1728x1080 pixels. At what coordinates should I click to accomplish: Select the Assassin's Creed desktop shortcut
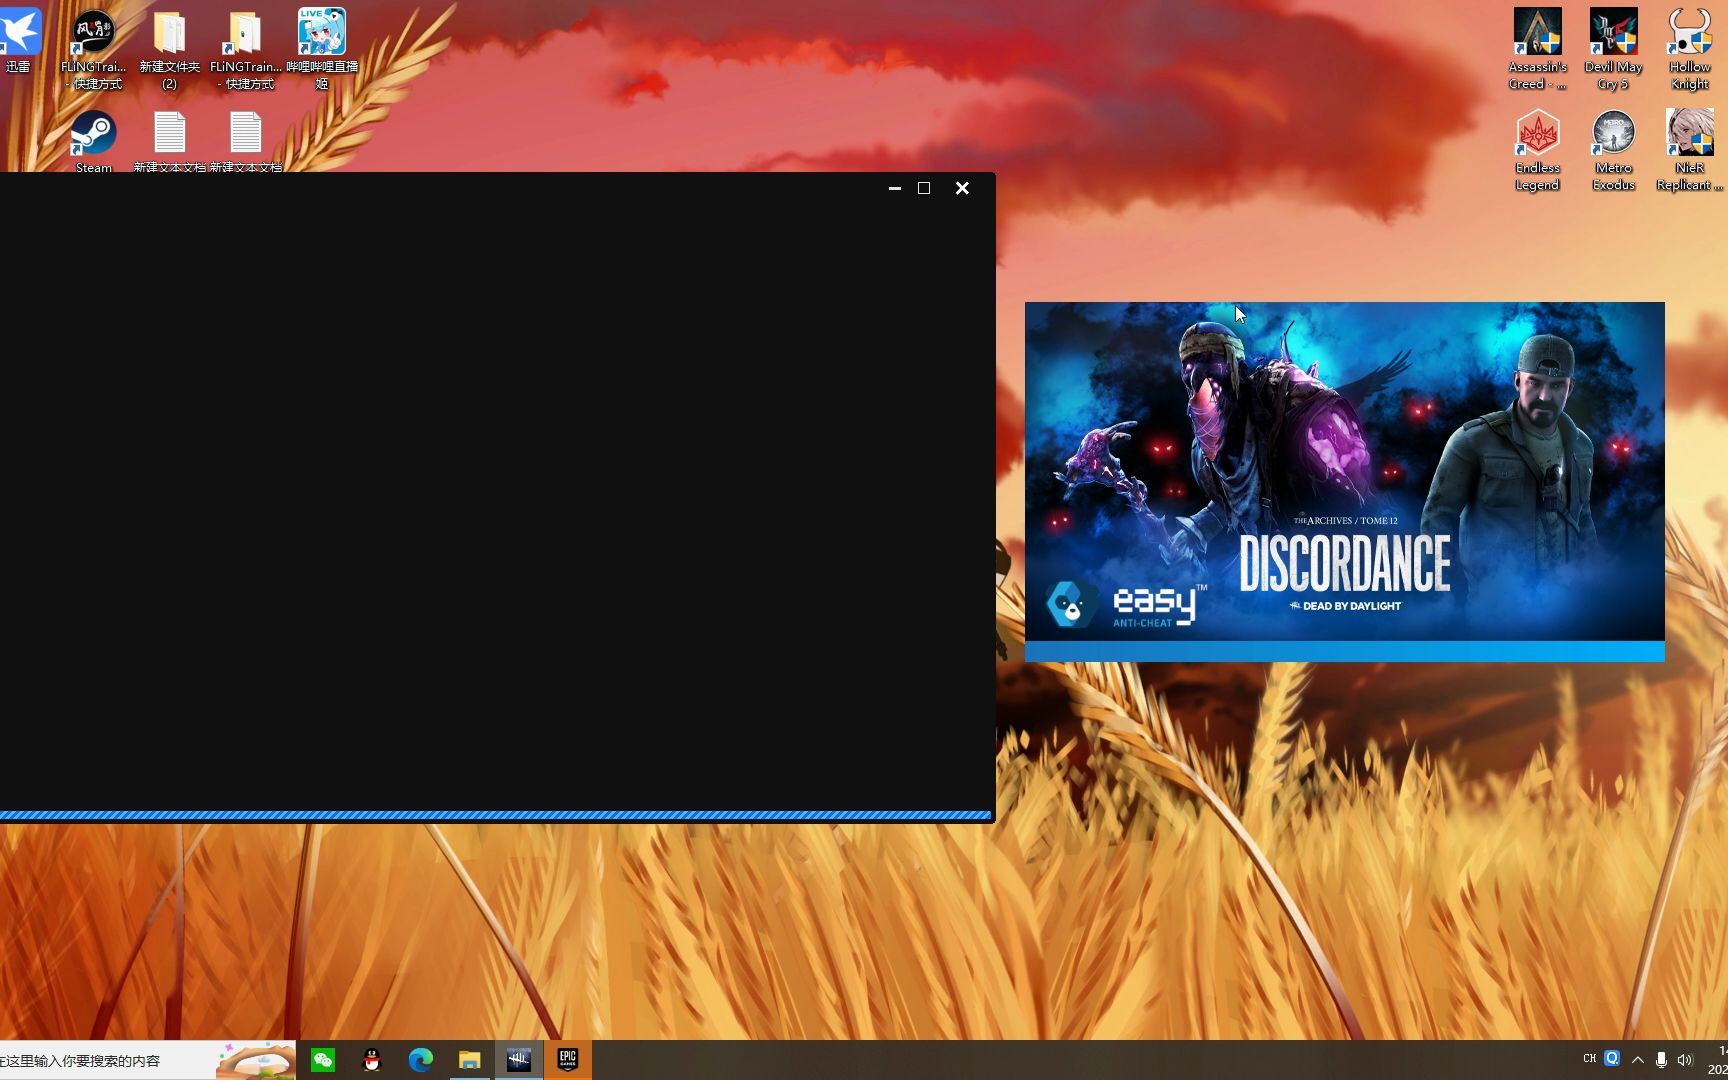1537,49
